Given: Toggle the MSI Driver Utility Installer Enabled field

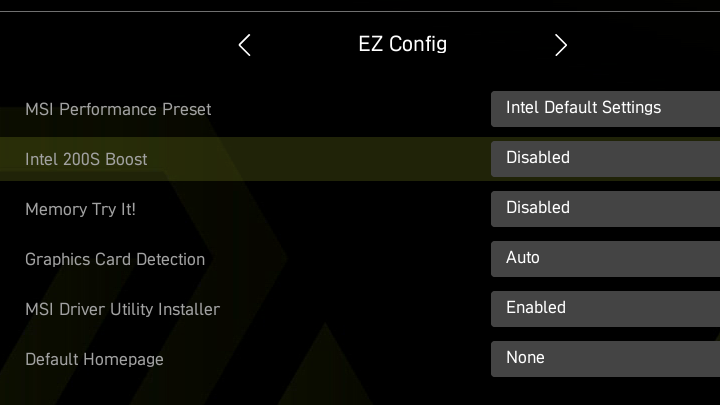Looking at the screenshot, I should [605, 309].
